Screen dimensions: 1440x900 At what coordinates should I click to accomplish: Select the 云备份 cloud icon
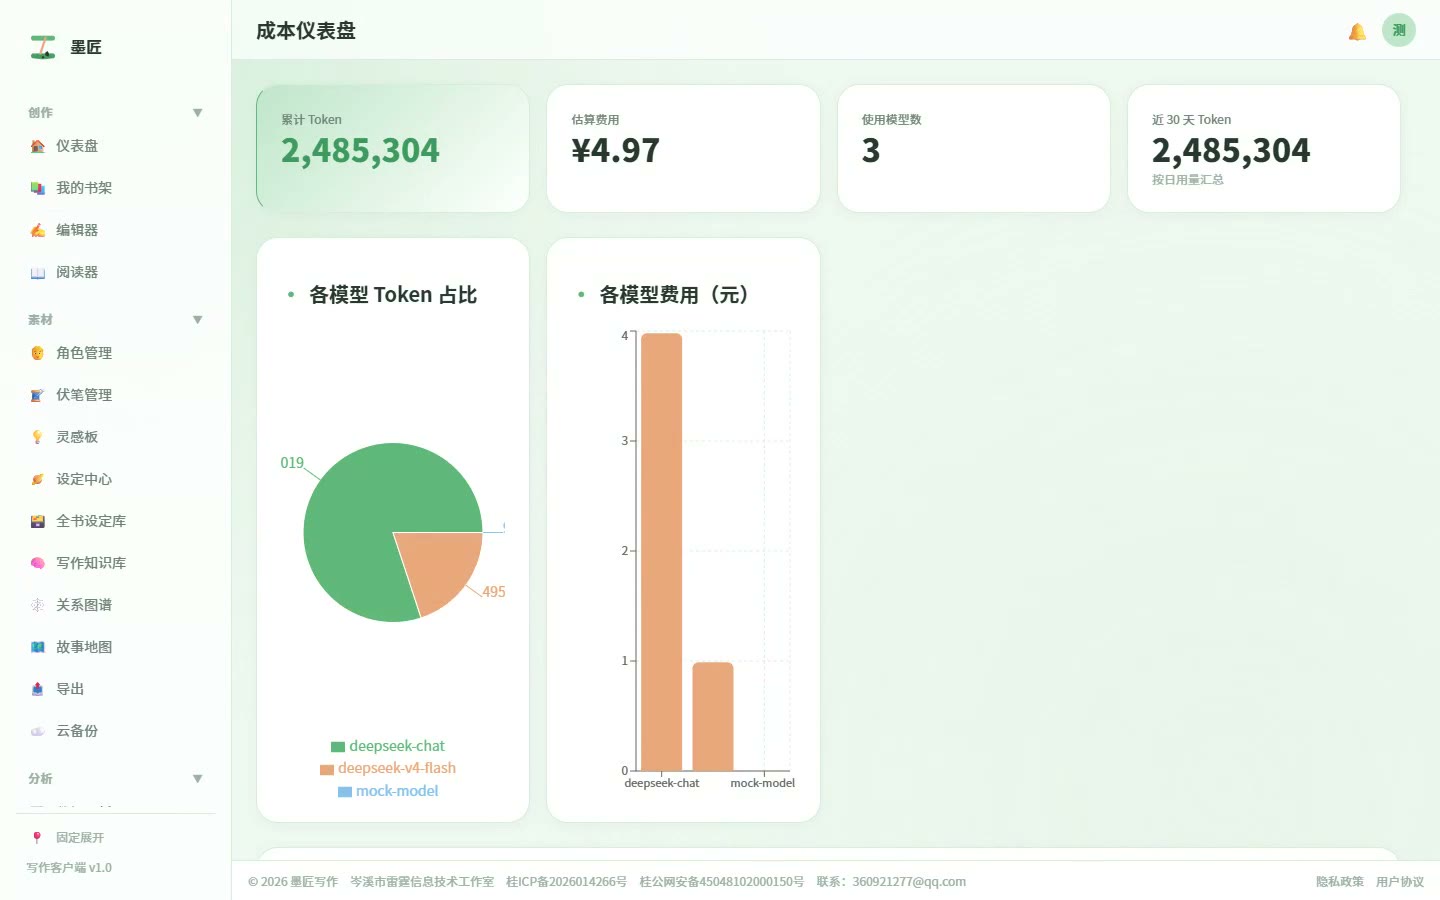(x=37, y=731)
